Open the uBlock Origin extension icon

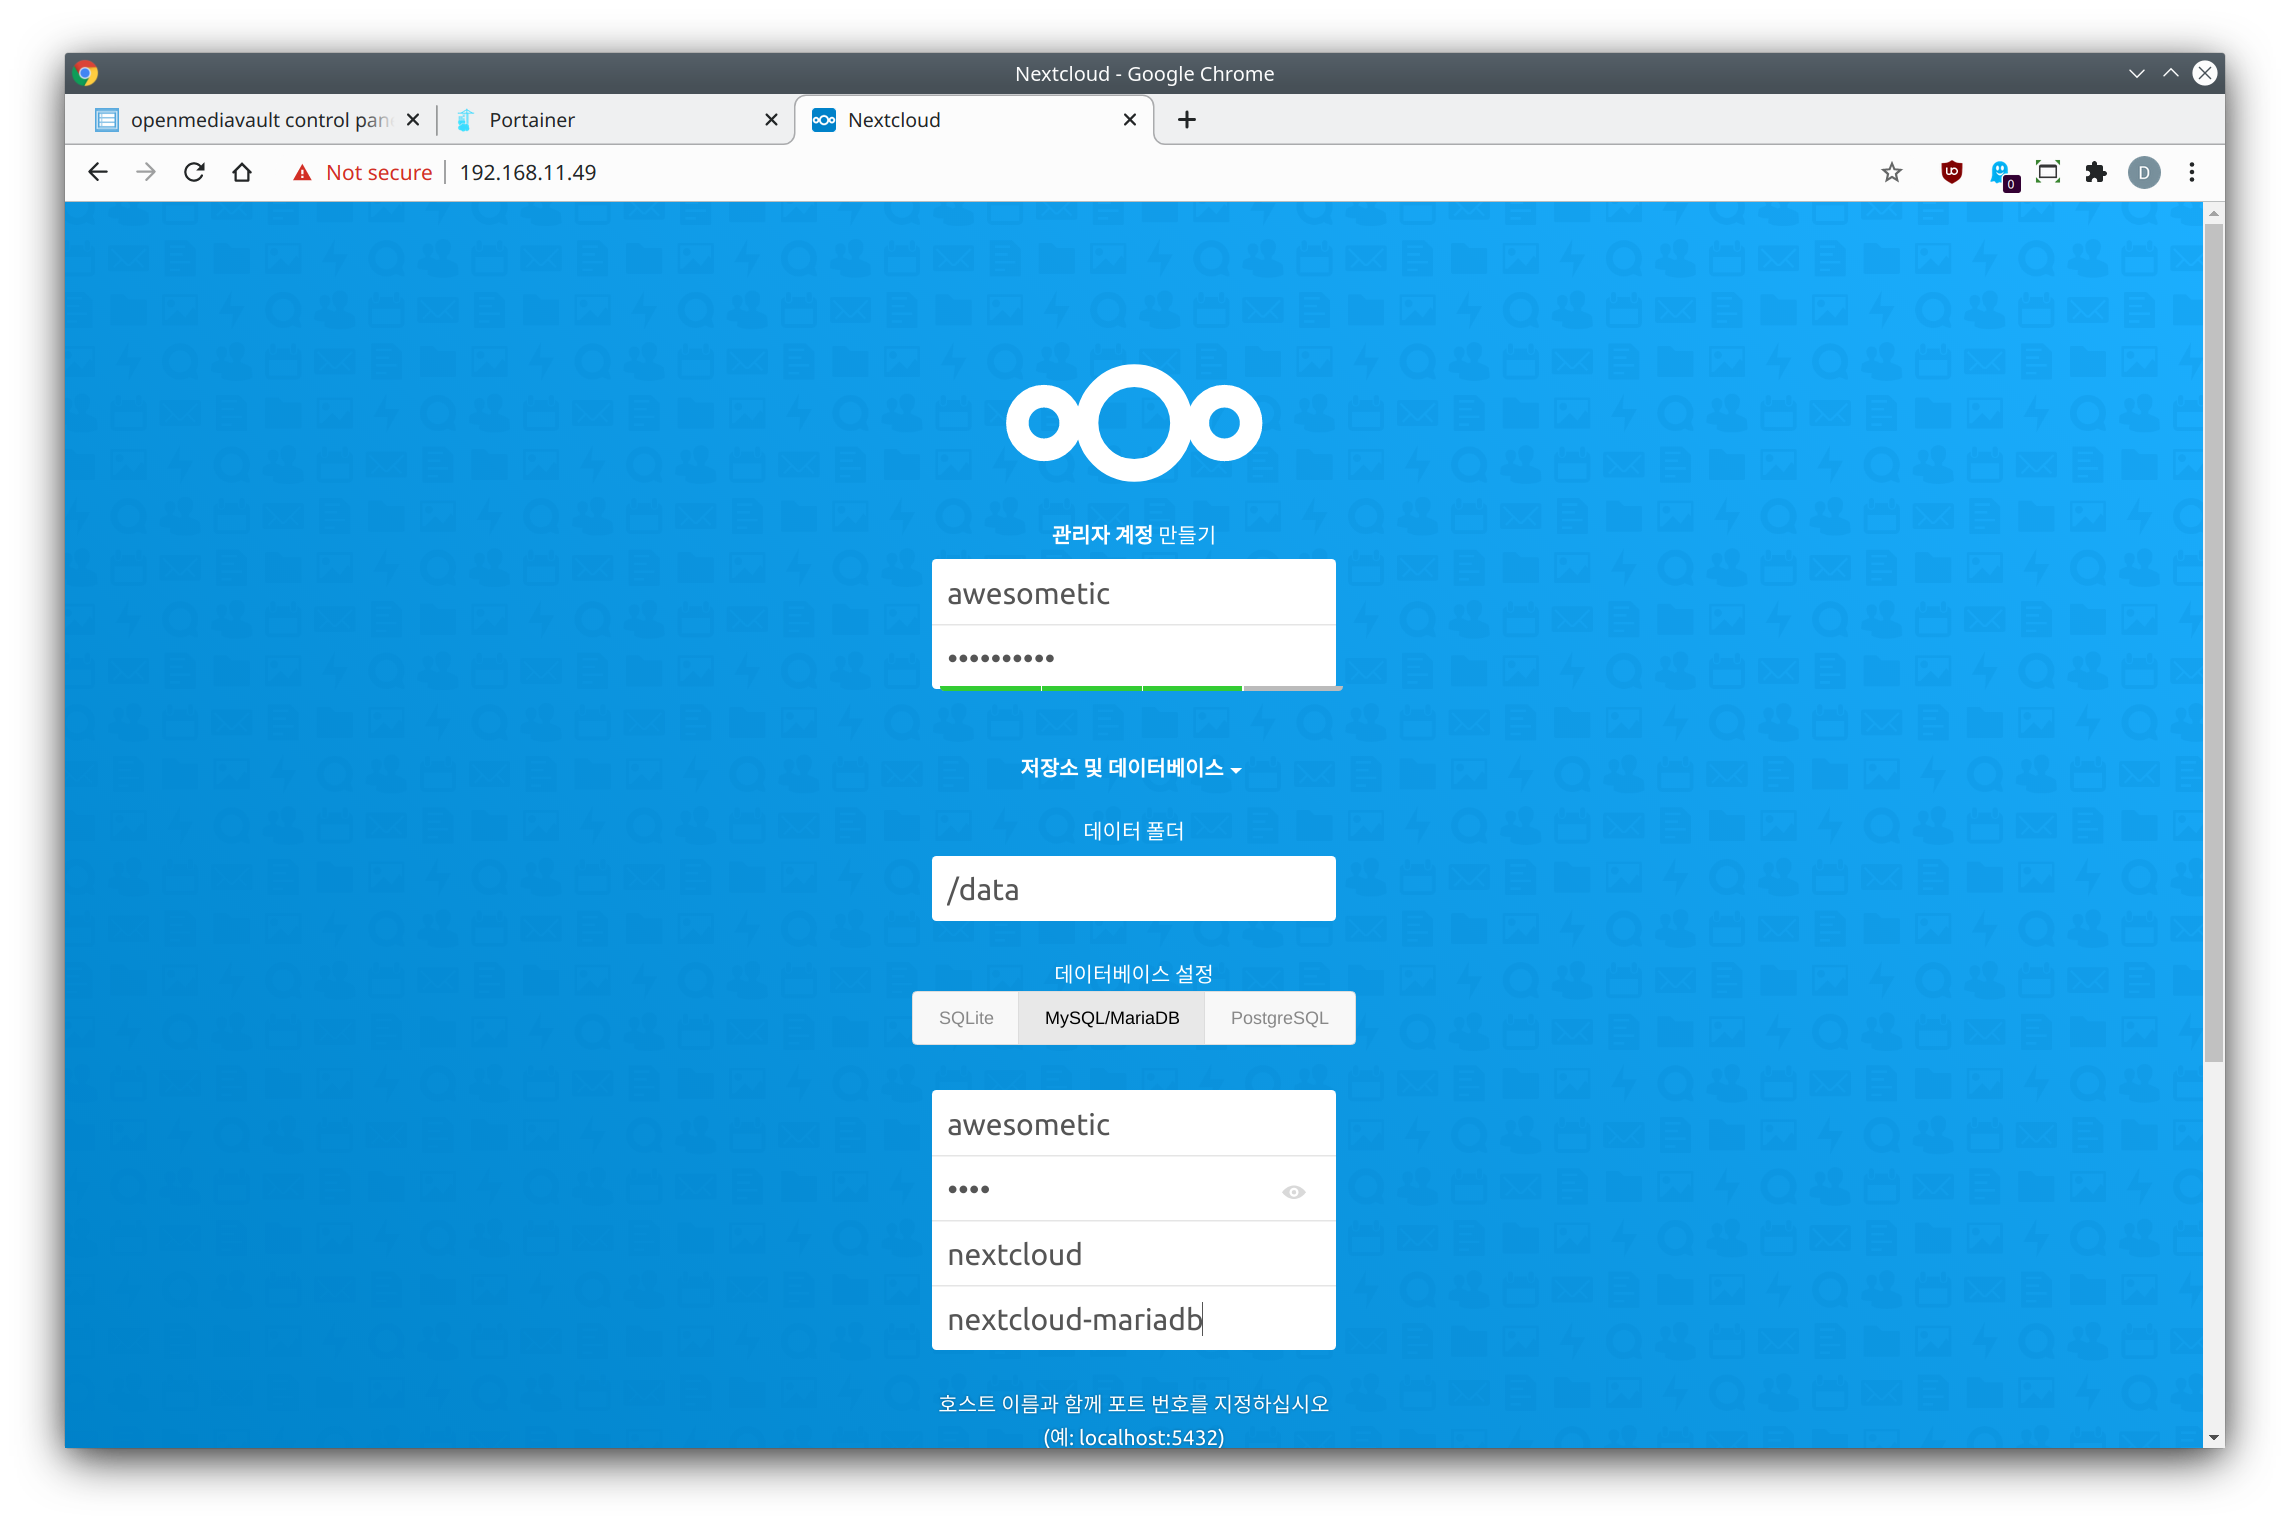[x=1950, y=172]
